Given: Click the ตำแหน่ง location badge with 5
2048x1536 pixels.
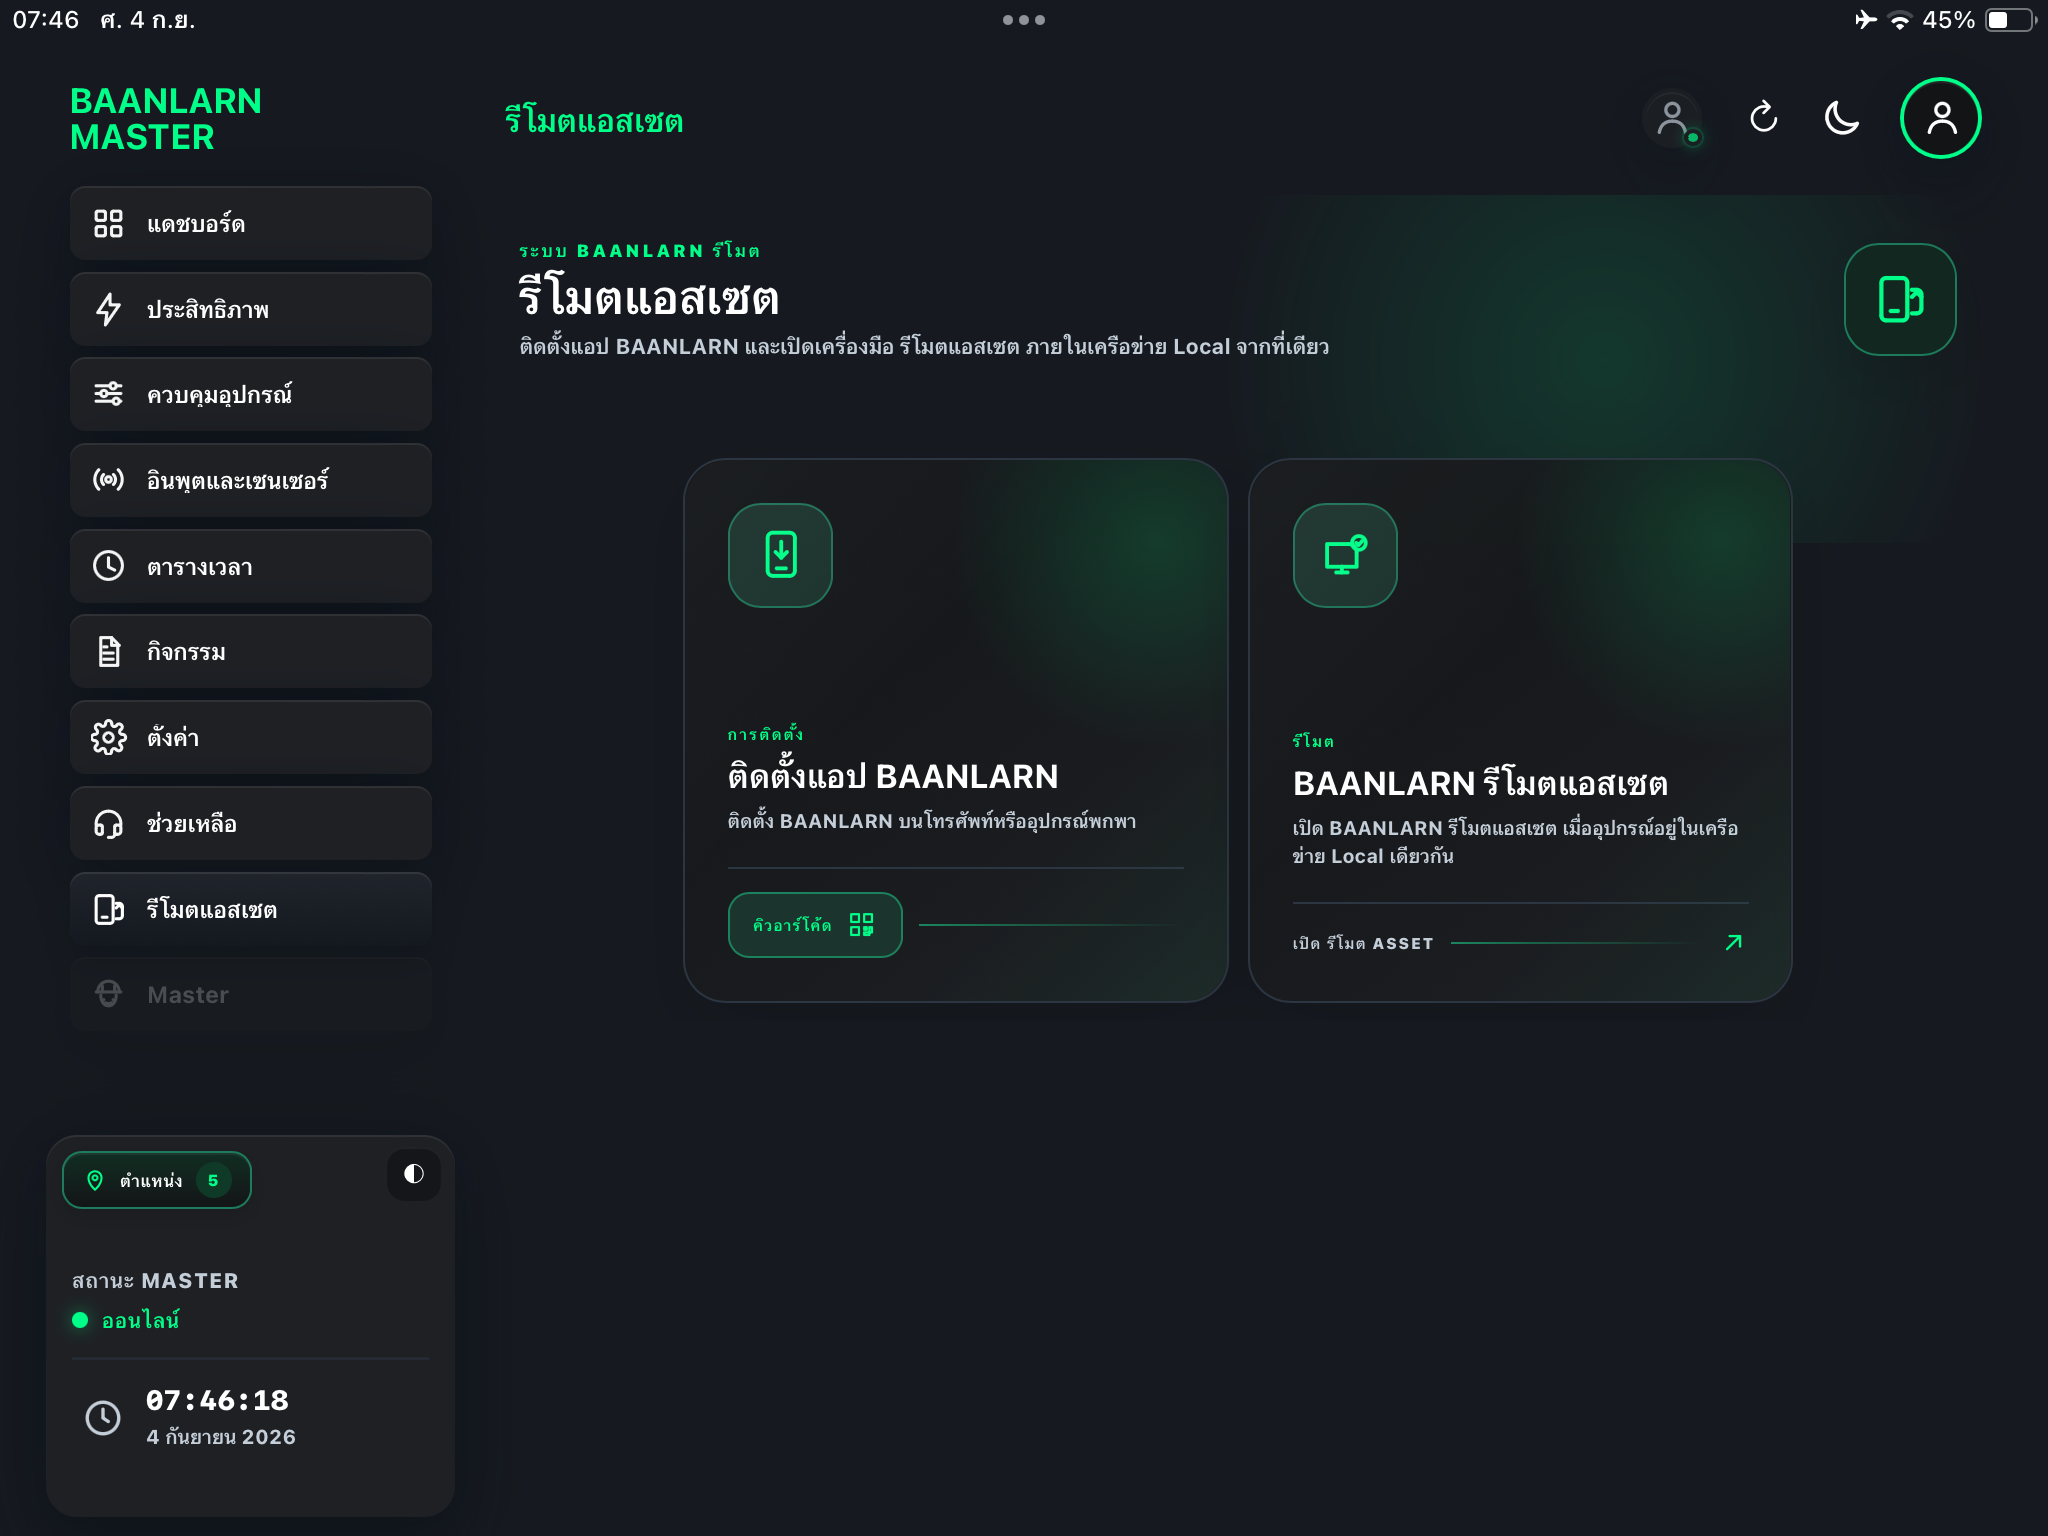Looking at the screenshot, I should click(x=157, y=1180).
